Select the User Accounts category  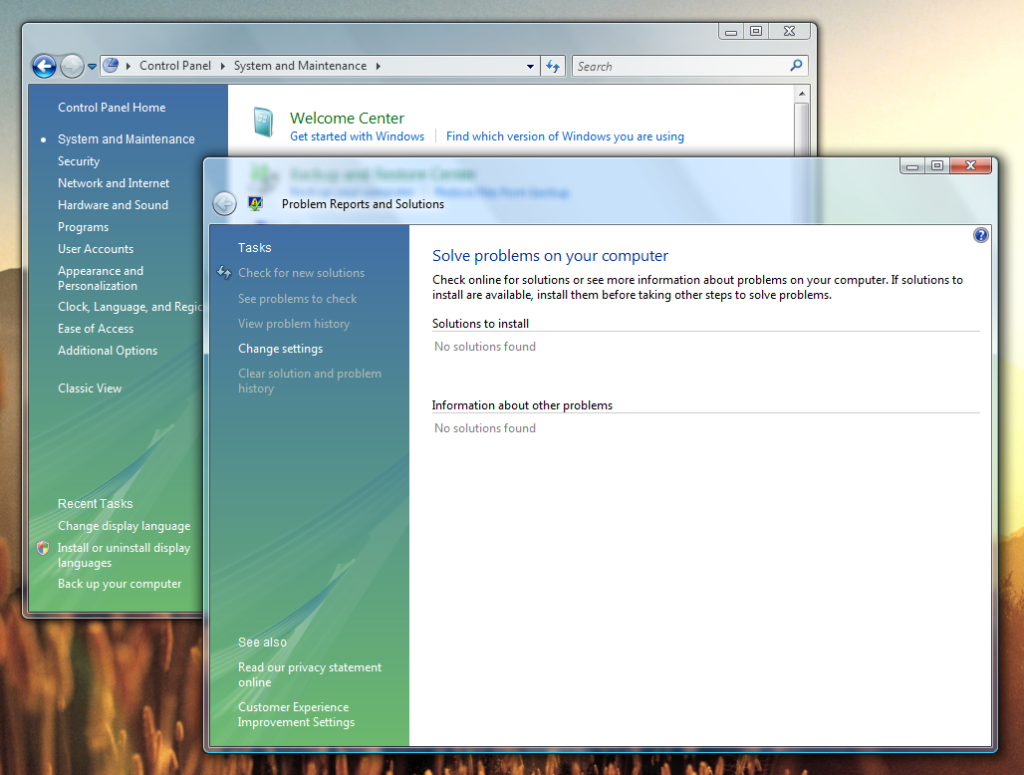[x=95, y=249]
